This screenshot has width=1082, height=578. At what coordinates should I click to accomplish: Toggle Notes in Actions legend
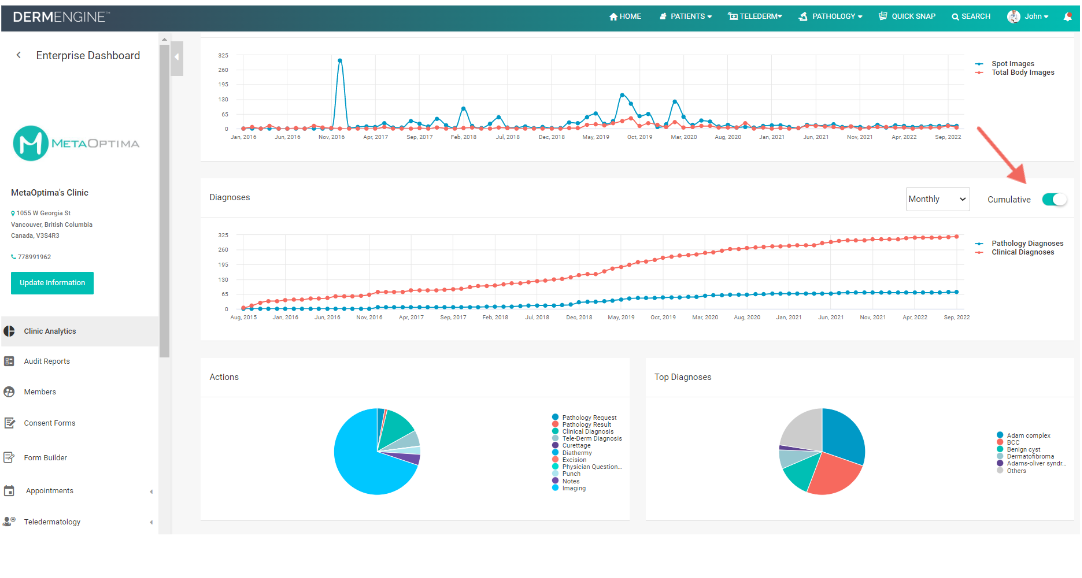(x=566, y=481)
